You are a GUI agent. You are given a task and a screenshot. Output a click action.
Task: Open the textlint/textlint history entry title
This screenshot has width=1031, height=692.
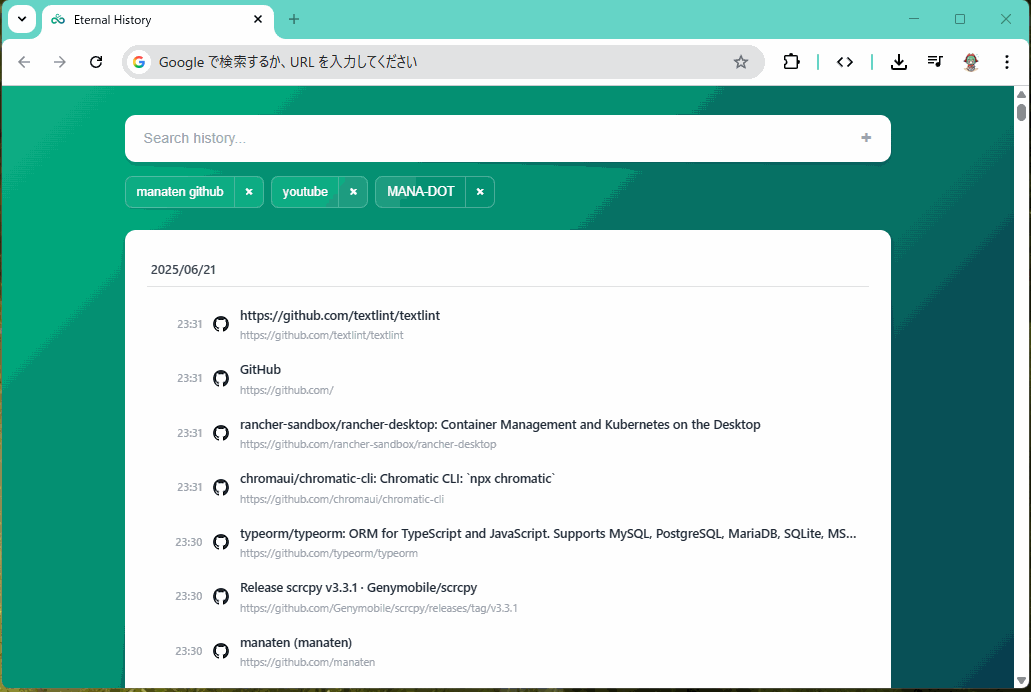340,316
